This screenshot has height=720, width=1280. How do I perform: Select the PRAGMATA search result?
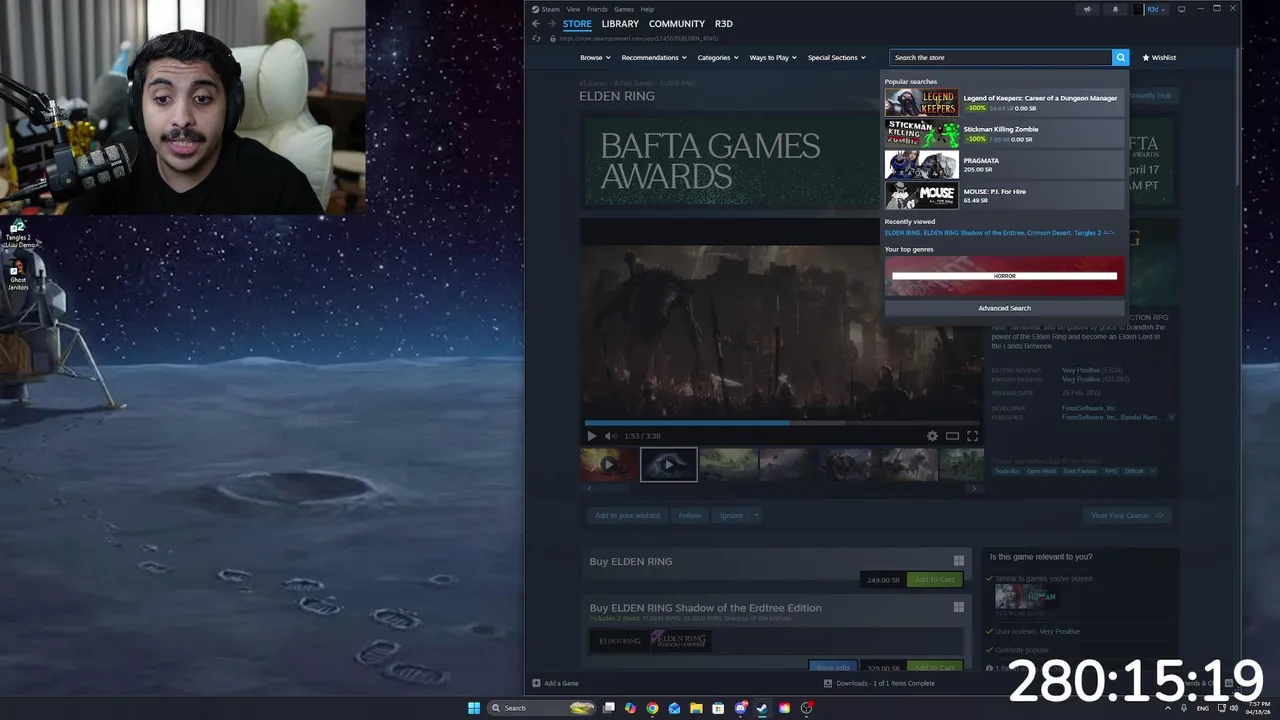(x=1004, y=165)
